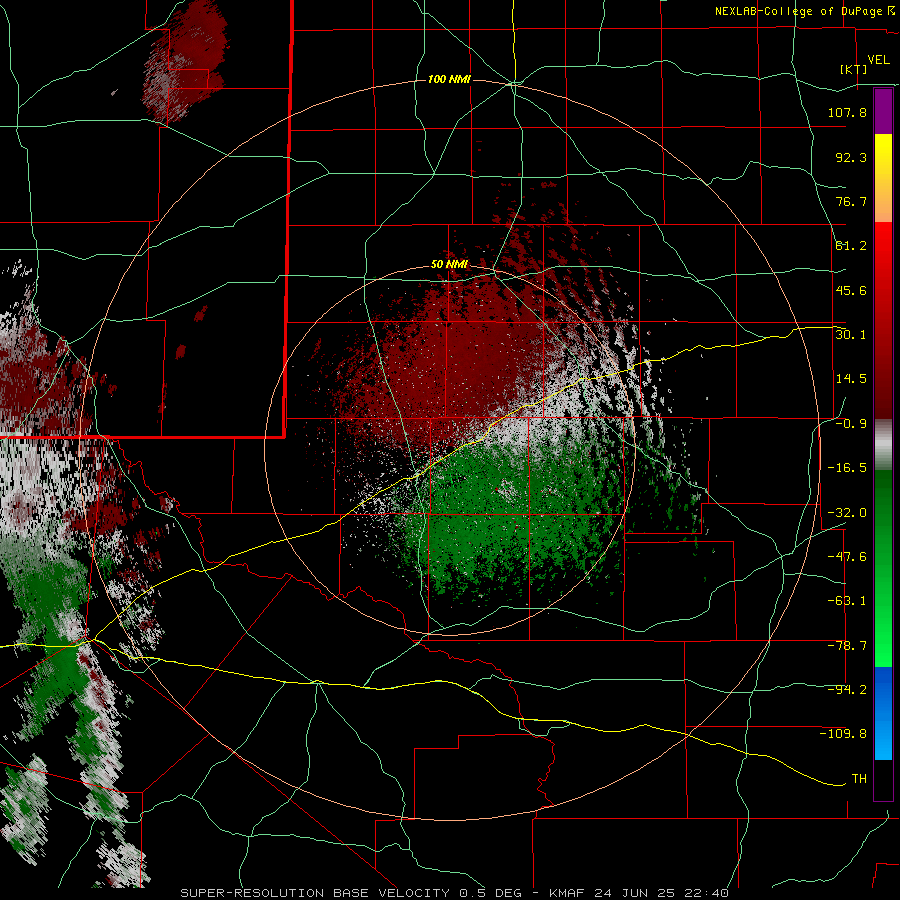Click the Super-Resolution Base Velocity caption

pyautogui.click(x=455, y=893)
